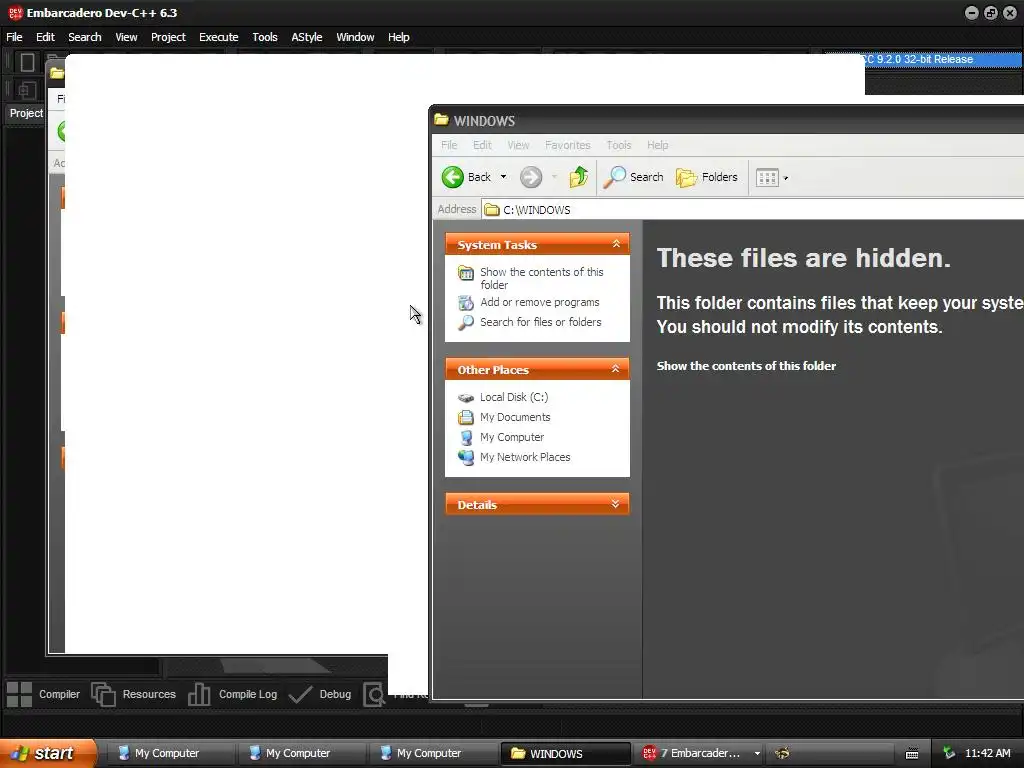1024x768 pixels.
Task: Collapse the Other Places panel
Action: point(615,369)
